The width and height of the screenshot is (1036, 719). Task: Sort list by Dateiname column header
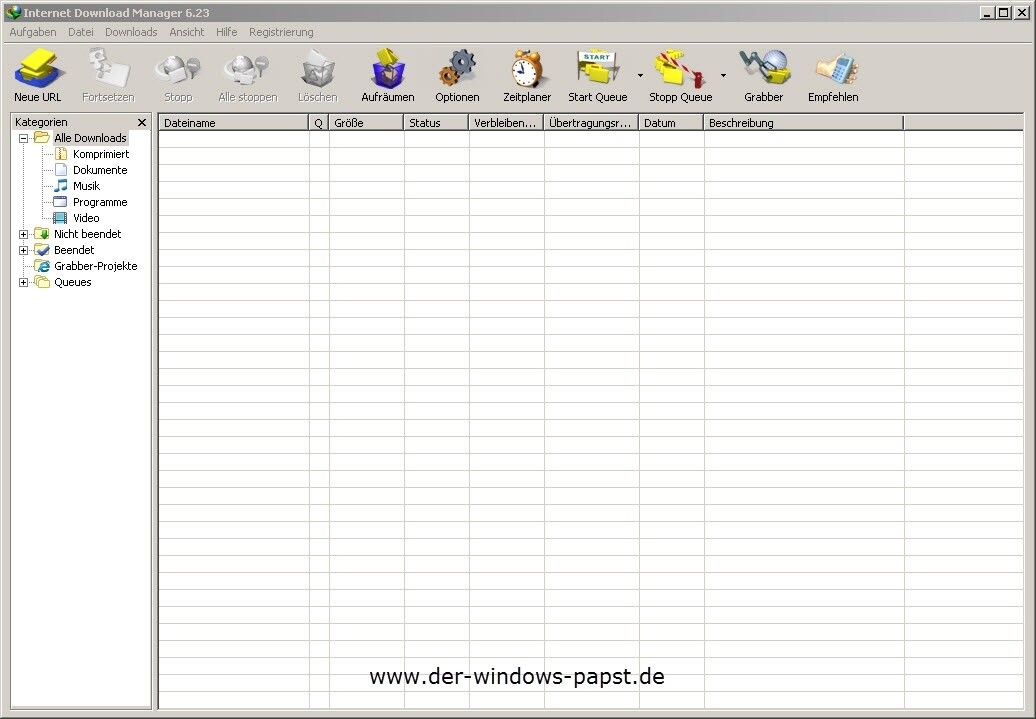tap(232, 123)
